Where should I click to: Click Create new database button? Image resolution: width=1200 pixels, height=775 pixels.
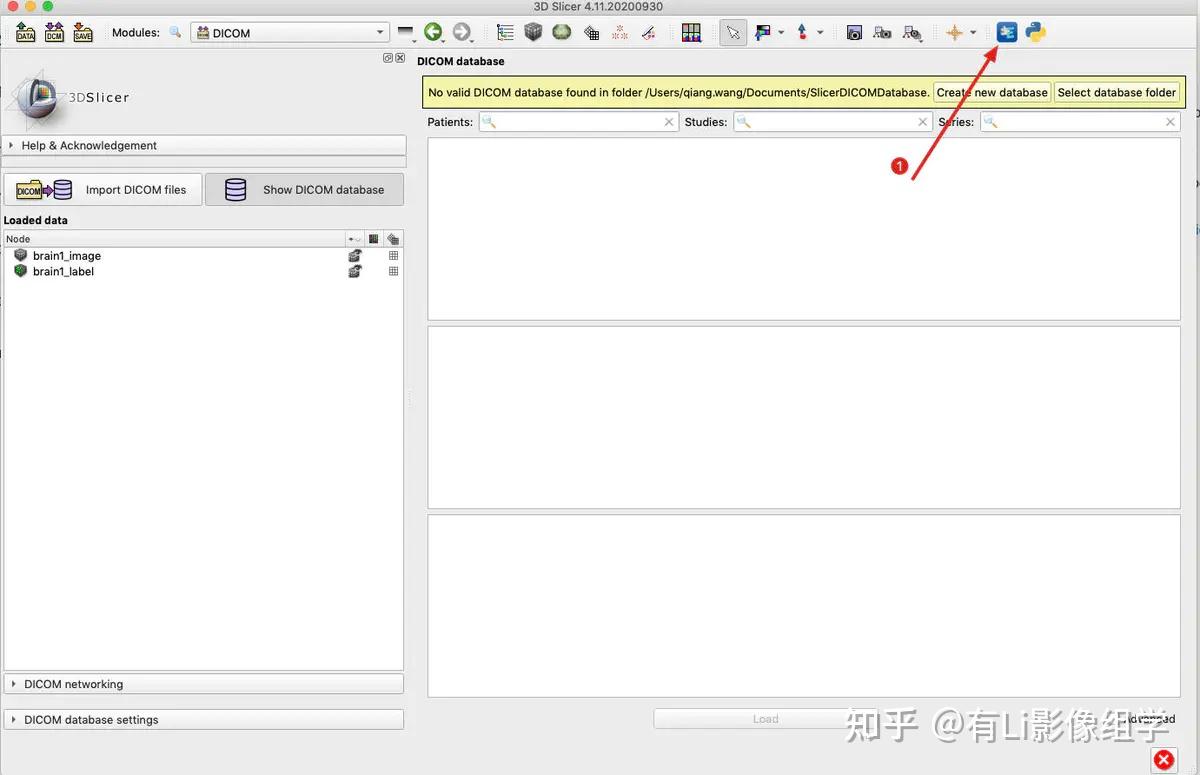point(991,92)
